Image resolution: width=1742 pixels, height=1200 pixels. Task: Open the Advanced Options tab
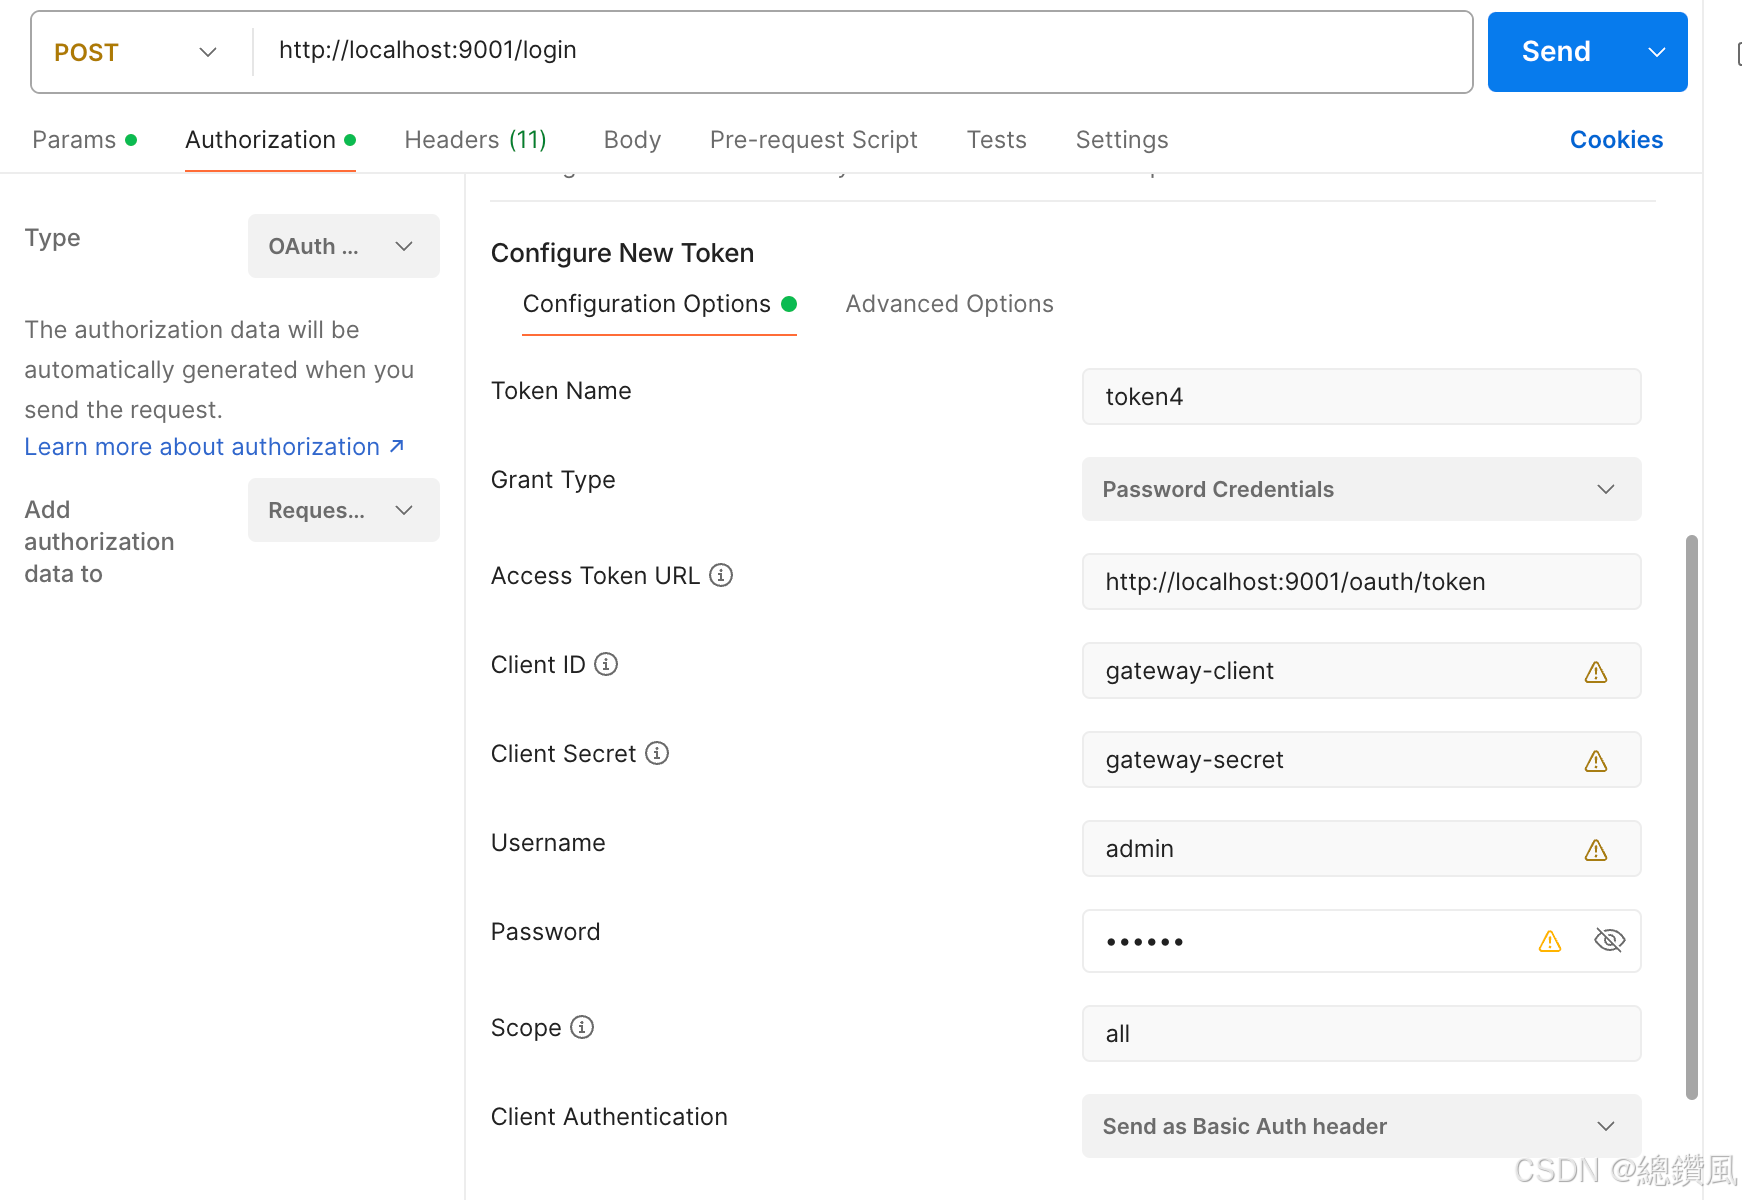pyautogui.click(x=949, y=304)
